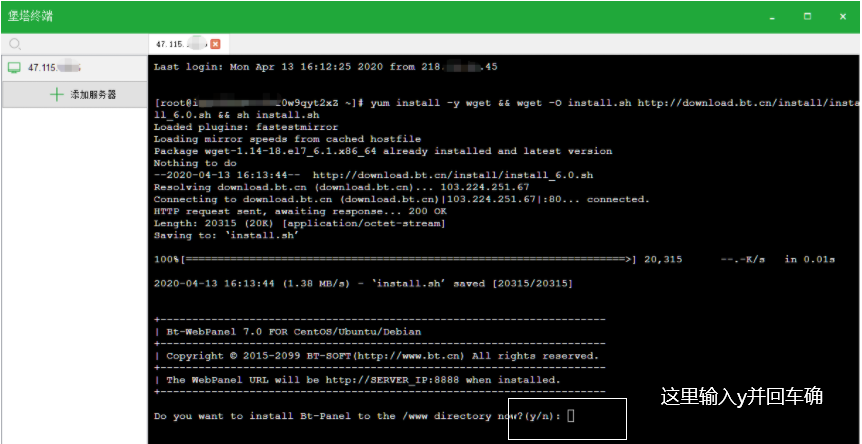Select the 47.115 terminal session tab
Screen dimensions: 862x444
tap(189, 44)
